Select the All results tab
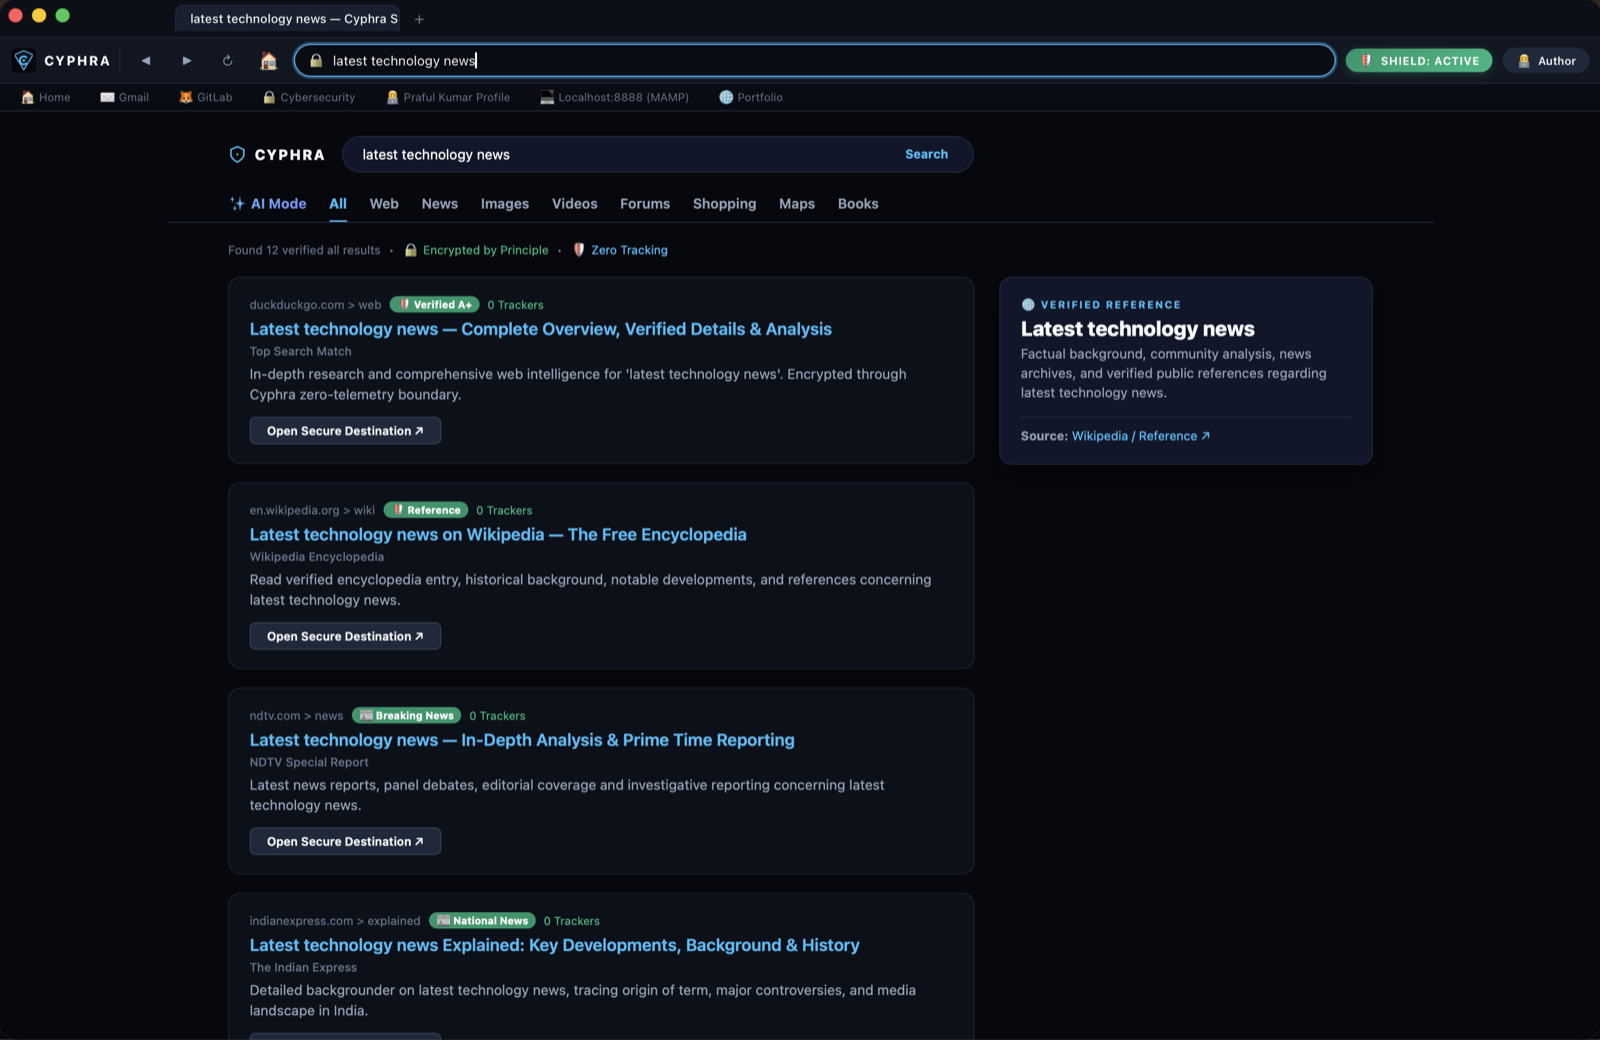The width and height of the screenshot is (1600, 1040). [338, 203]
